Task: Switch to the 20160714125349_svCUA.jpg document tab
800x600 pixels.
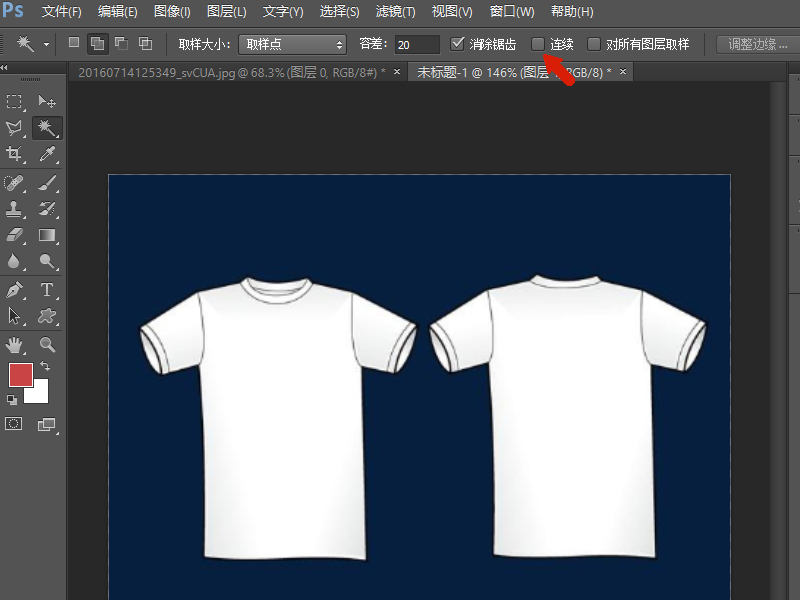Action: (230, 72)
